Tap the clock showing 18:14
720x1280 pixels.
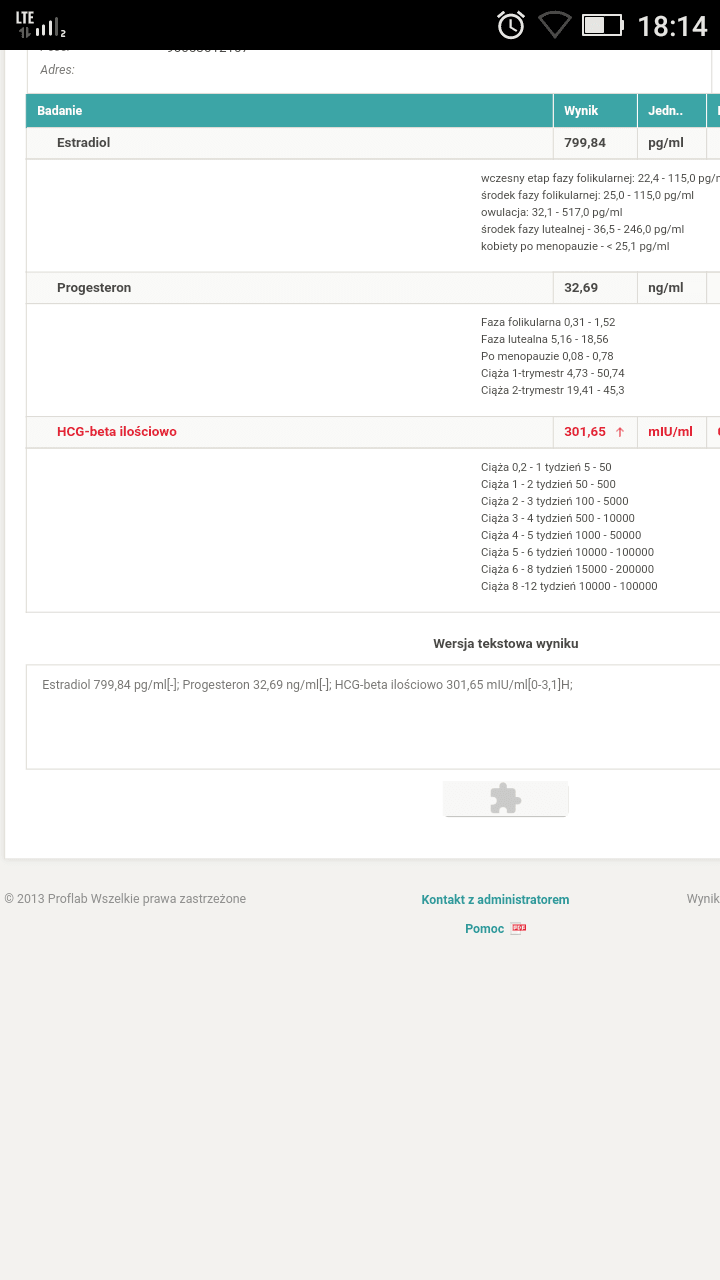click(672, 25)
